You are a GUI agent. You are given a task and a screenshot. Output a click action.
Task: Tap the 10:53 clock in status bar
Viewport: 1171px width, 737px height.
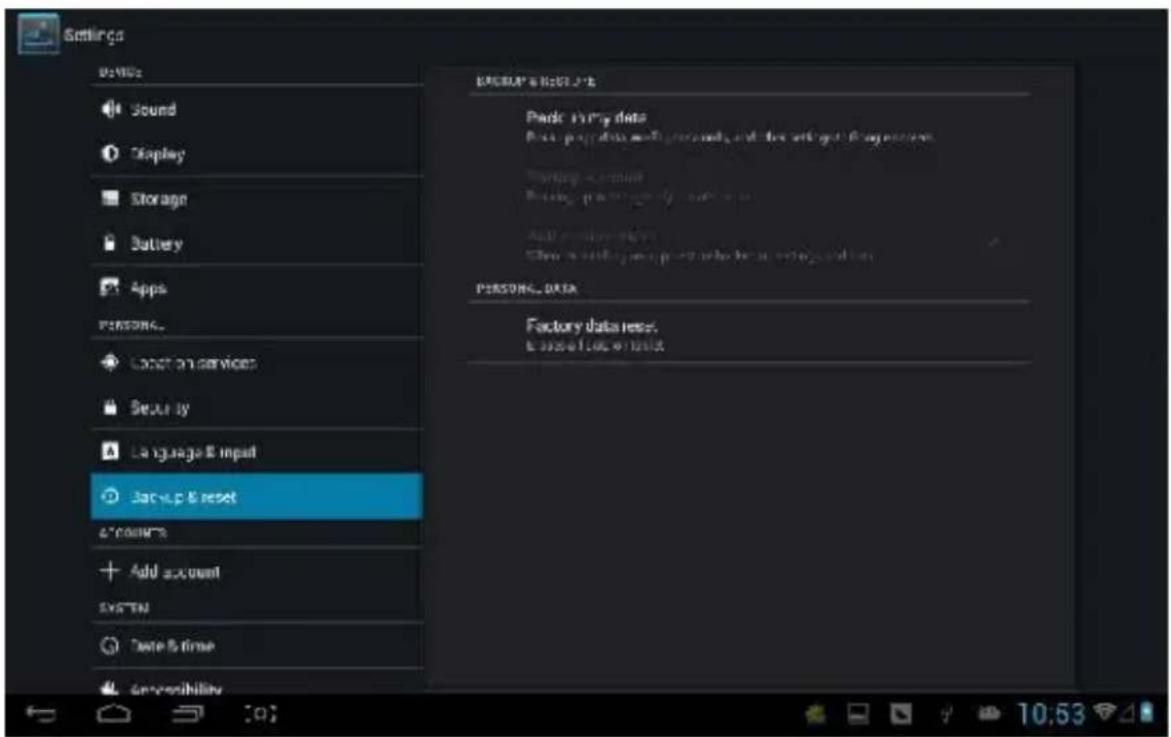point(1051,715)
